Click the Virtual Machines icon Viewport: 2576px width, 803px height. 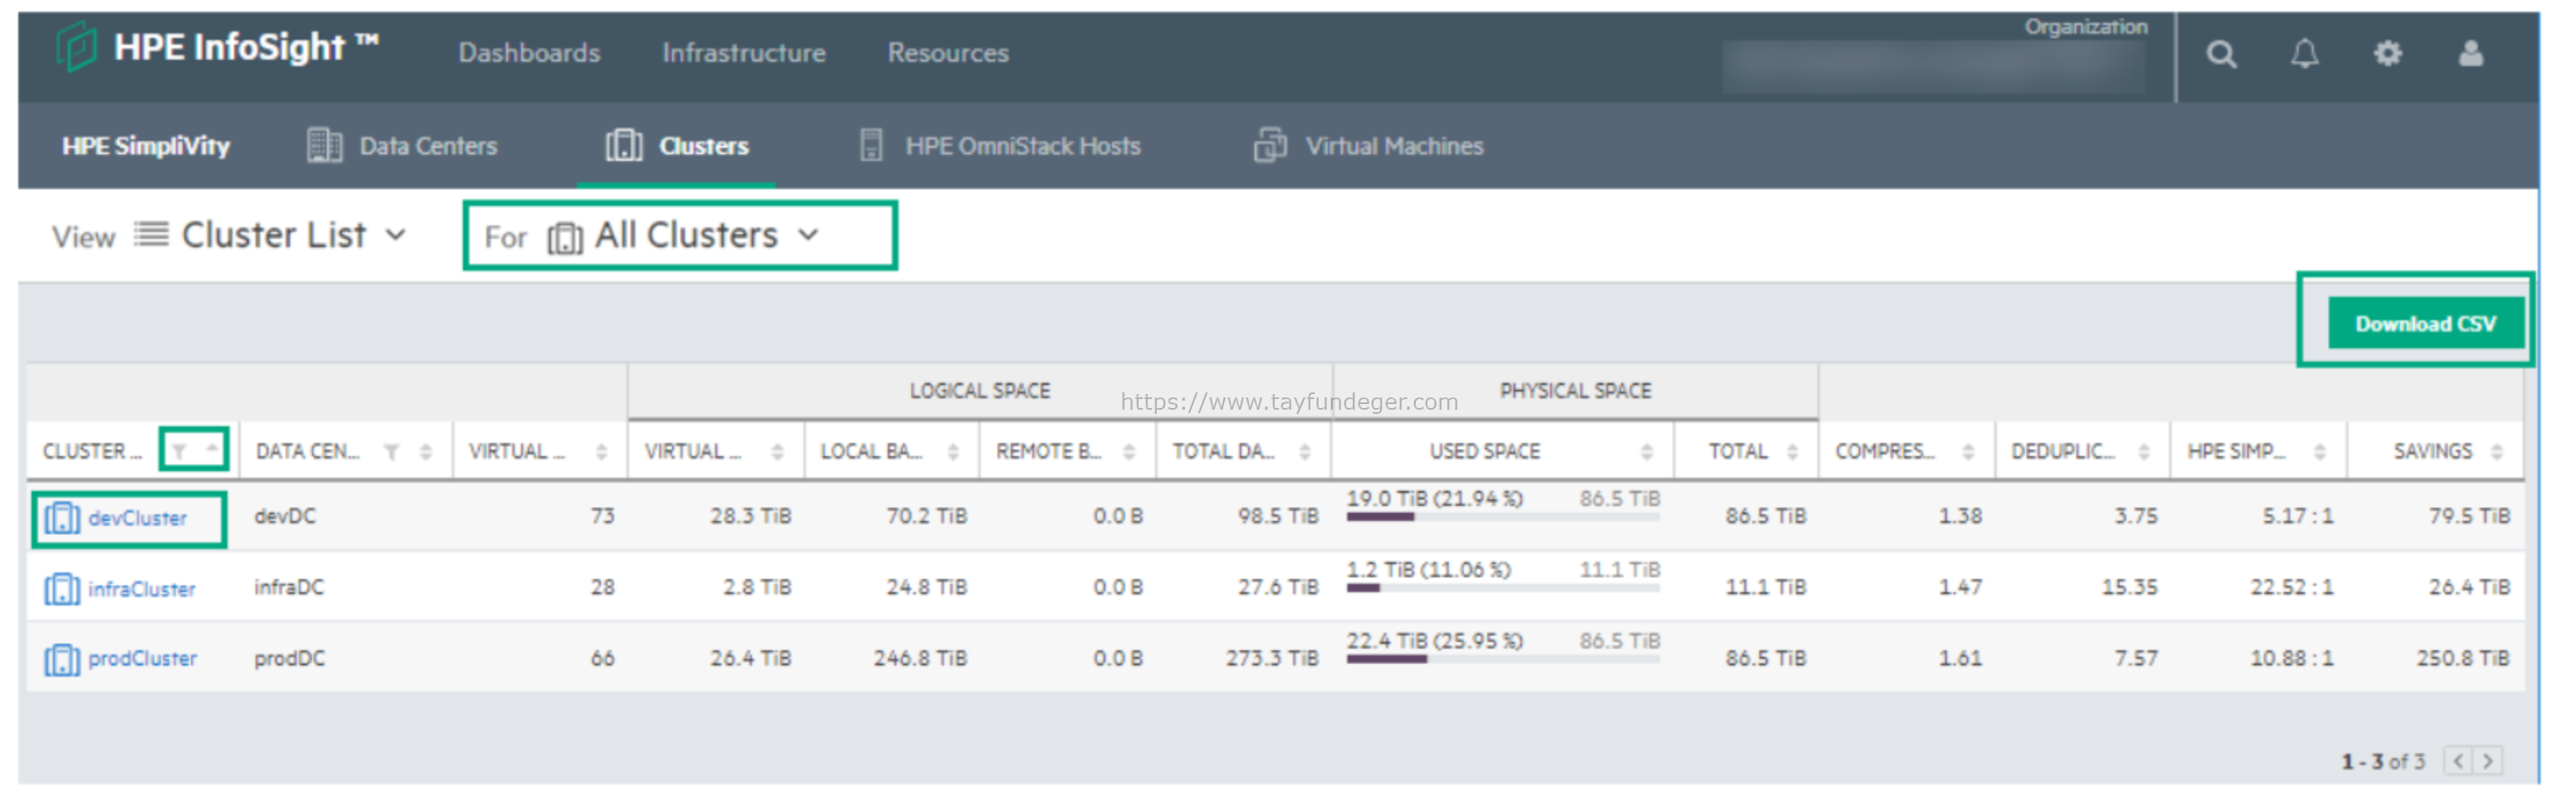click(1270, 146)
